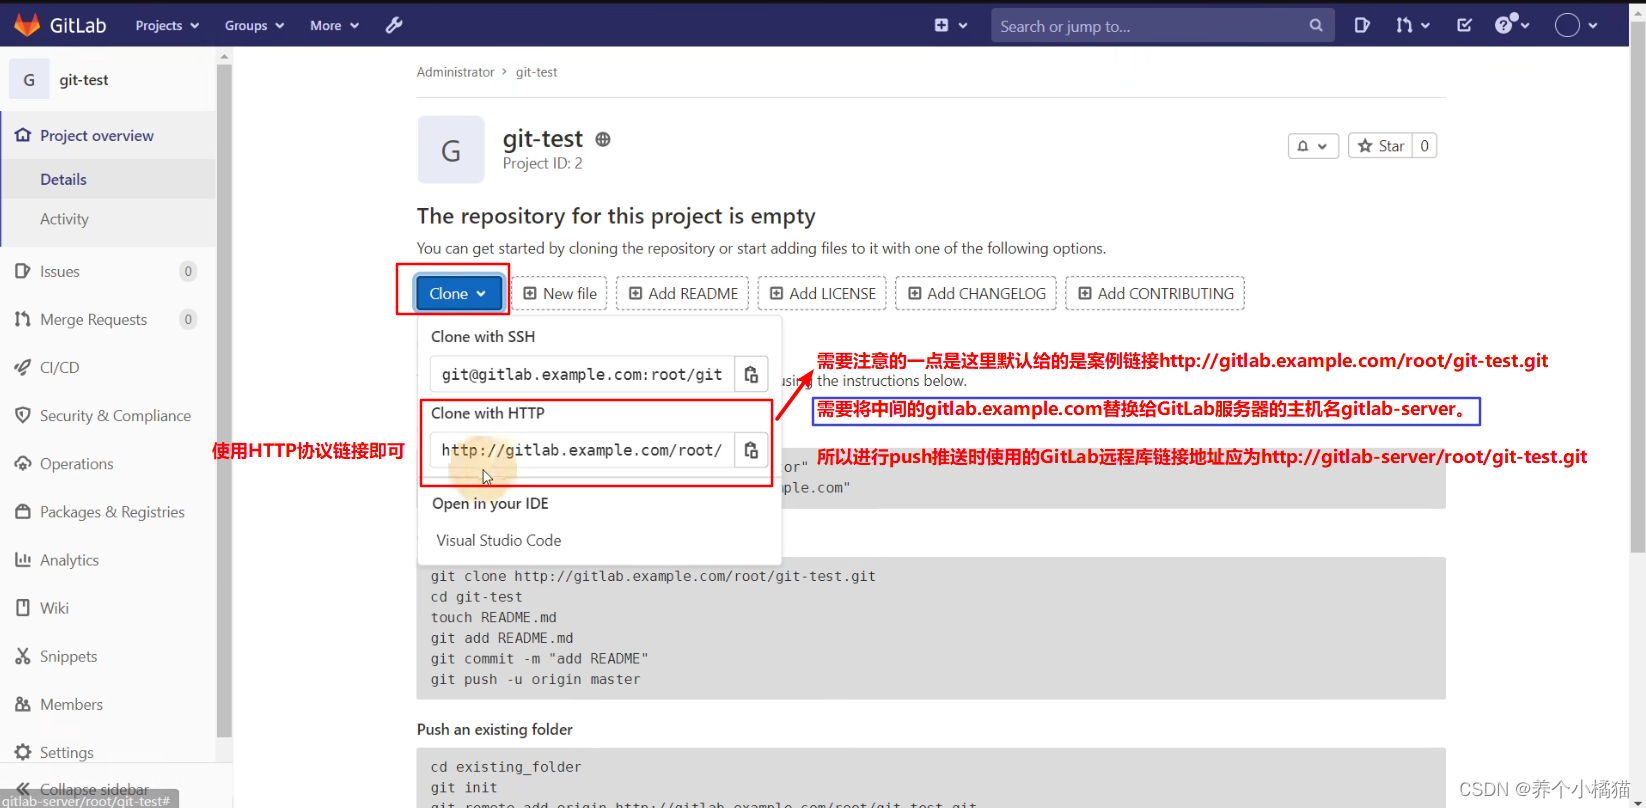Click the New file button
Image resolution: width=1646 pixels, height=808 pixels.
click(560, 293)
